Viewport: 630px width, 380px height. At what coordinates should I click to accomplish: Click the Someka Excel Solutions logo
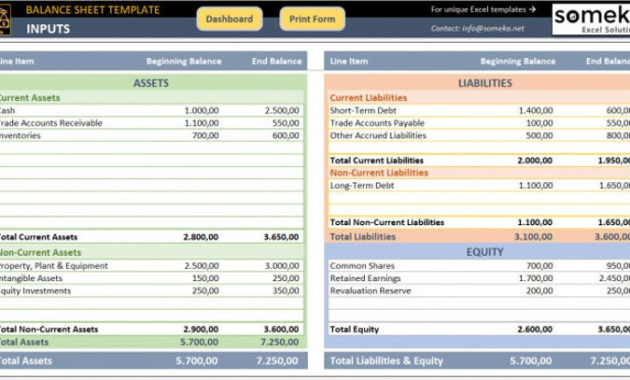tap(591, 19)
